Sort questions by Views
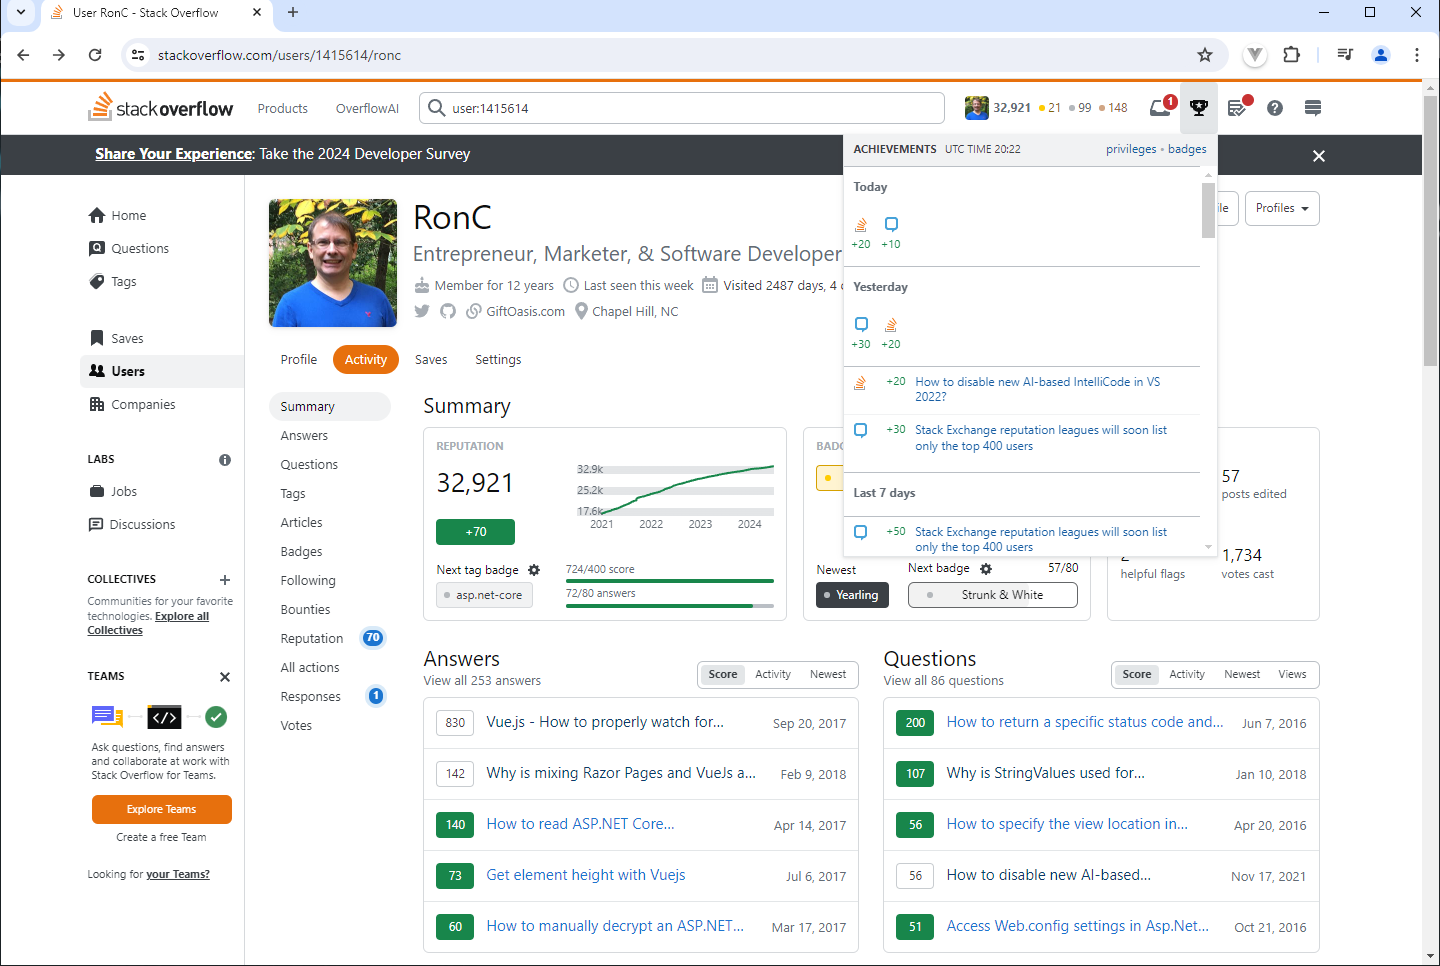 tap(1292, 674)
